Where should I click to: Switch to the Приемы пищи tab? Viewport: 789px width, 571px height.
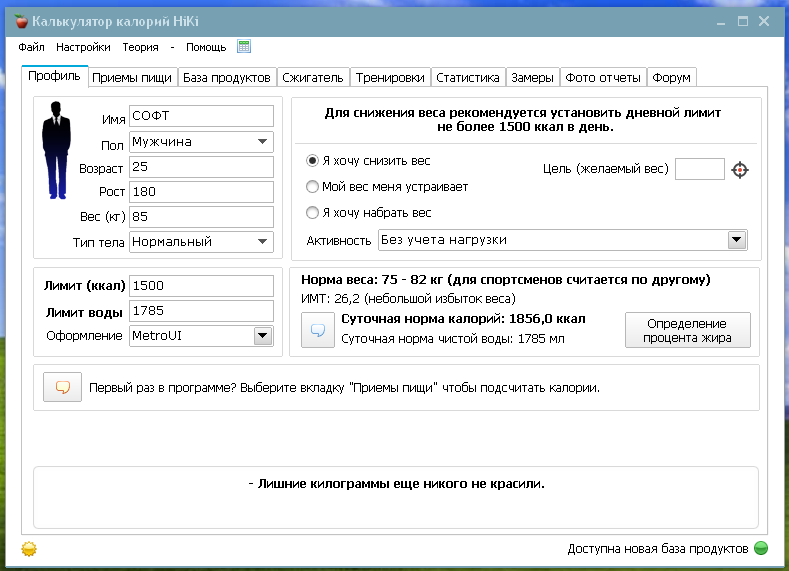[132, 77]
